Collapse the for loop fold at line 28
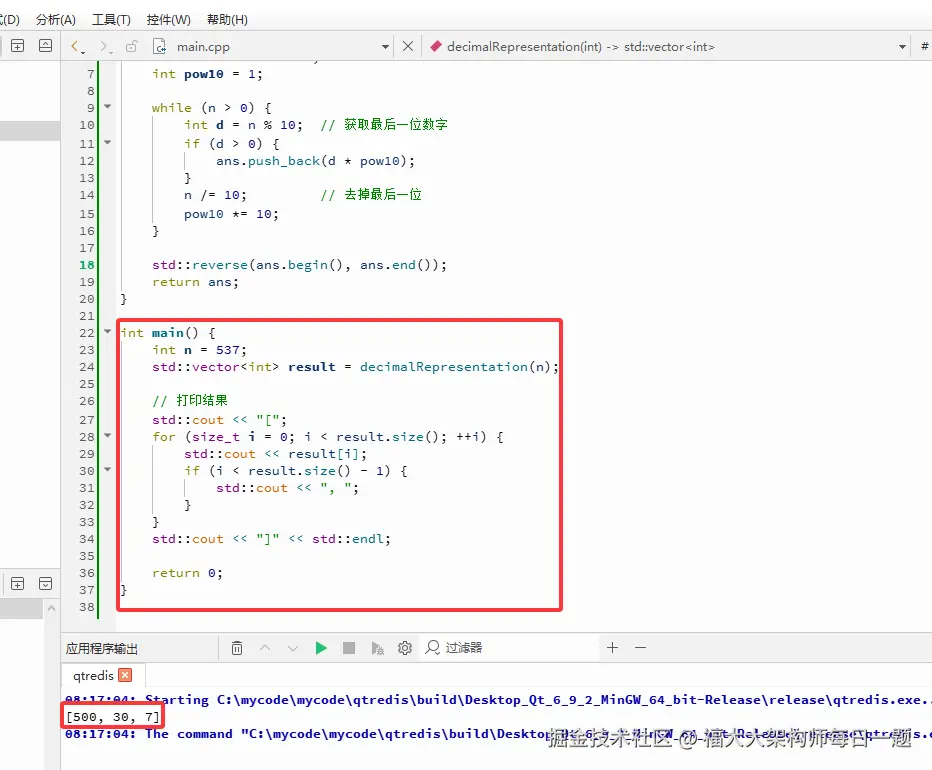932x770 pixels. 108,435
